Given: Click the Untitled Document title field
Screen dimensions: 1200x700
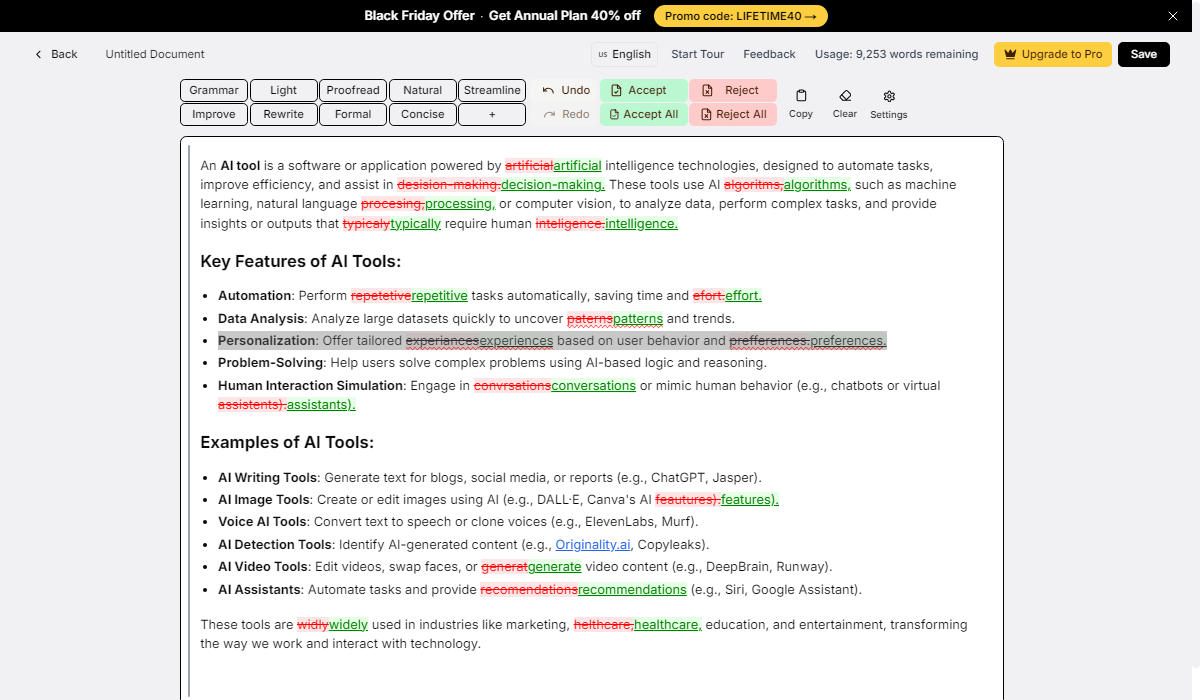Looking at the screenshot, I should 155,54.
